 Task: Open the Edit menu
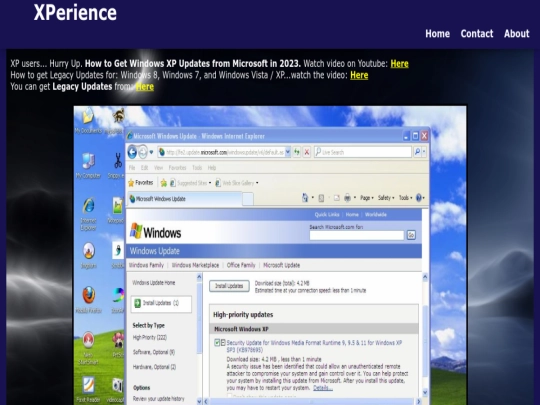144,168
